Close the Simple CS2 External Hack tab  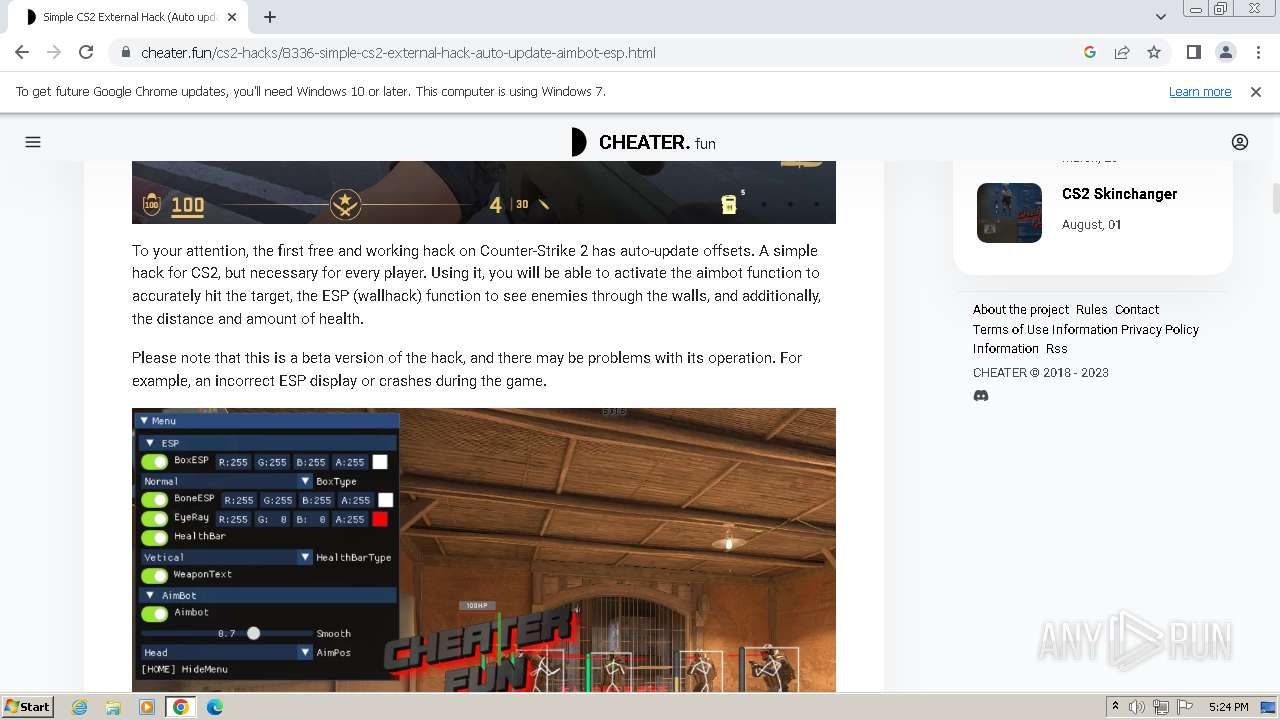pos(232,17)
